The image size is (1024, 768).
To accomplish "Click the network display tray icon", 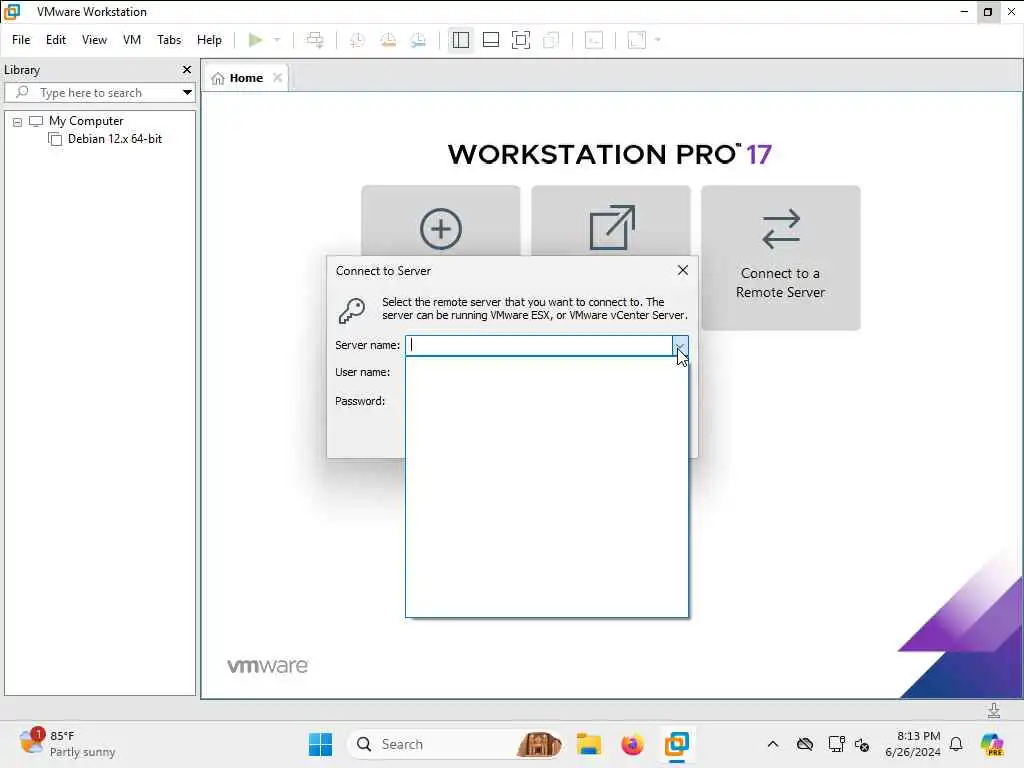I will pos(836,744).
